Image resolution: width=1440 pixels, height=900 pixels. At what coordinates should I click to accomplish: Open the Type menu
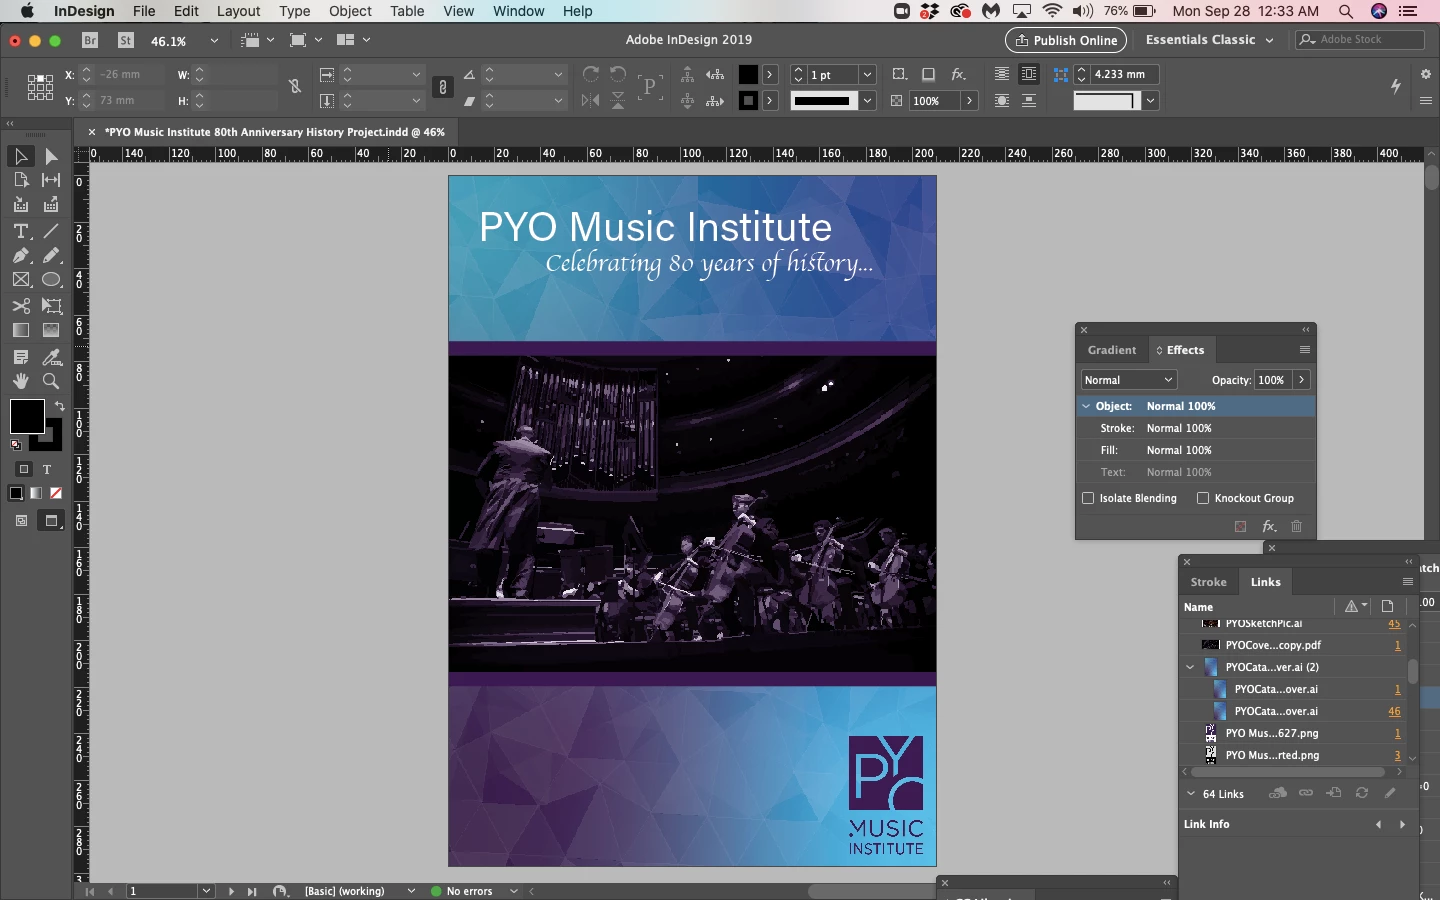tap(294, 11)
